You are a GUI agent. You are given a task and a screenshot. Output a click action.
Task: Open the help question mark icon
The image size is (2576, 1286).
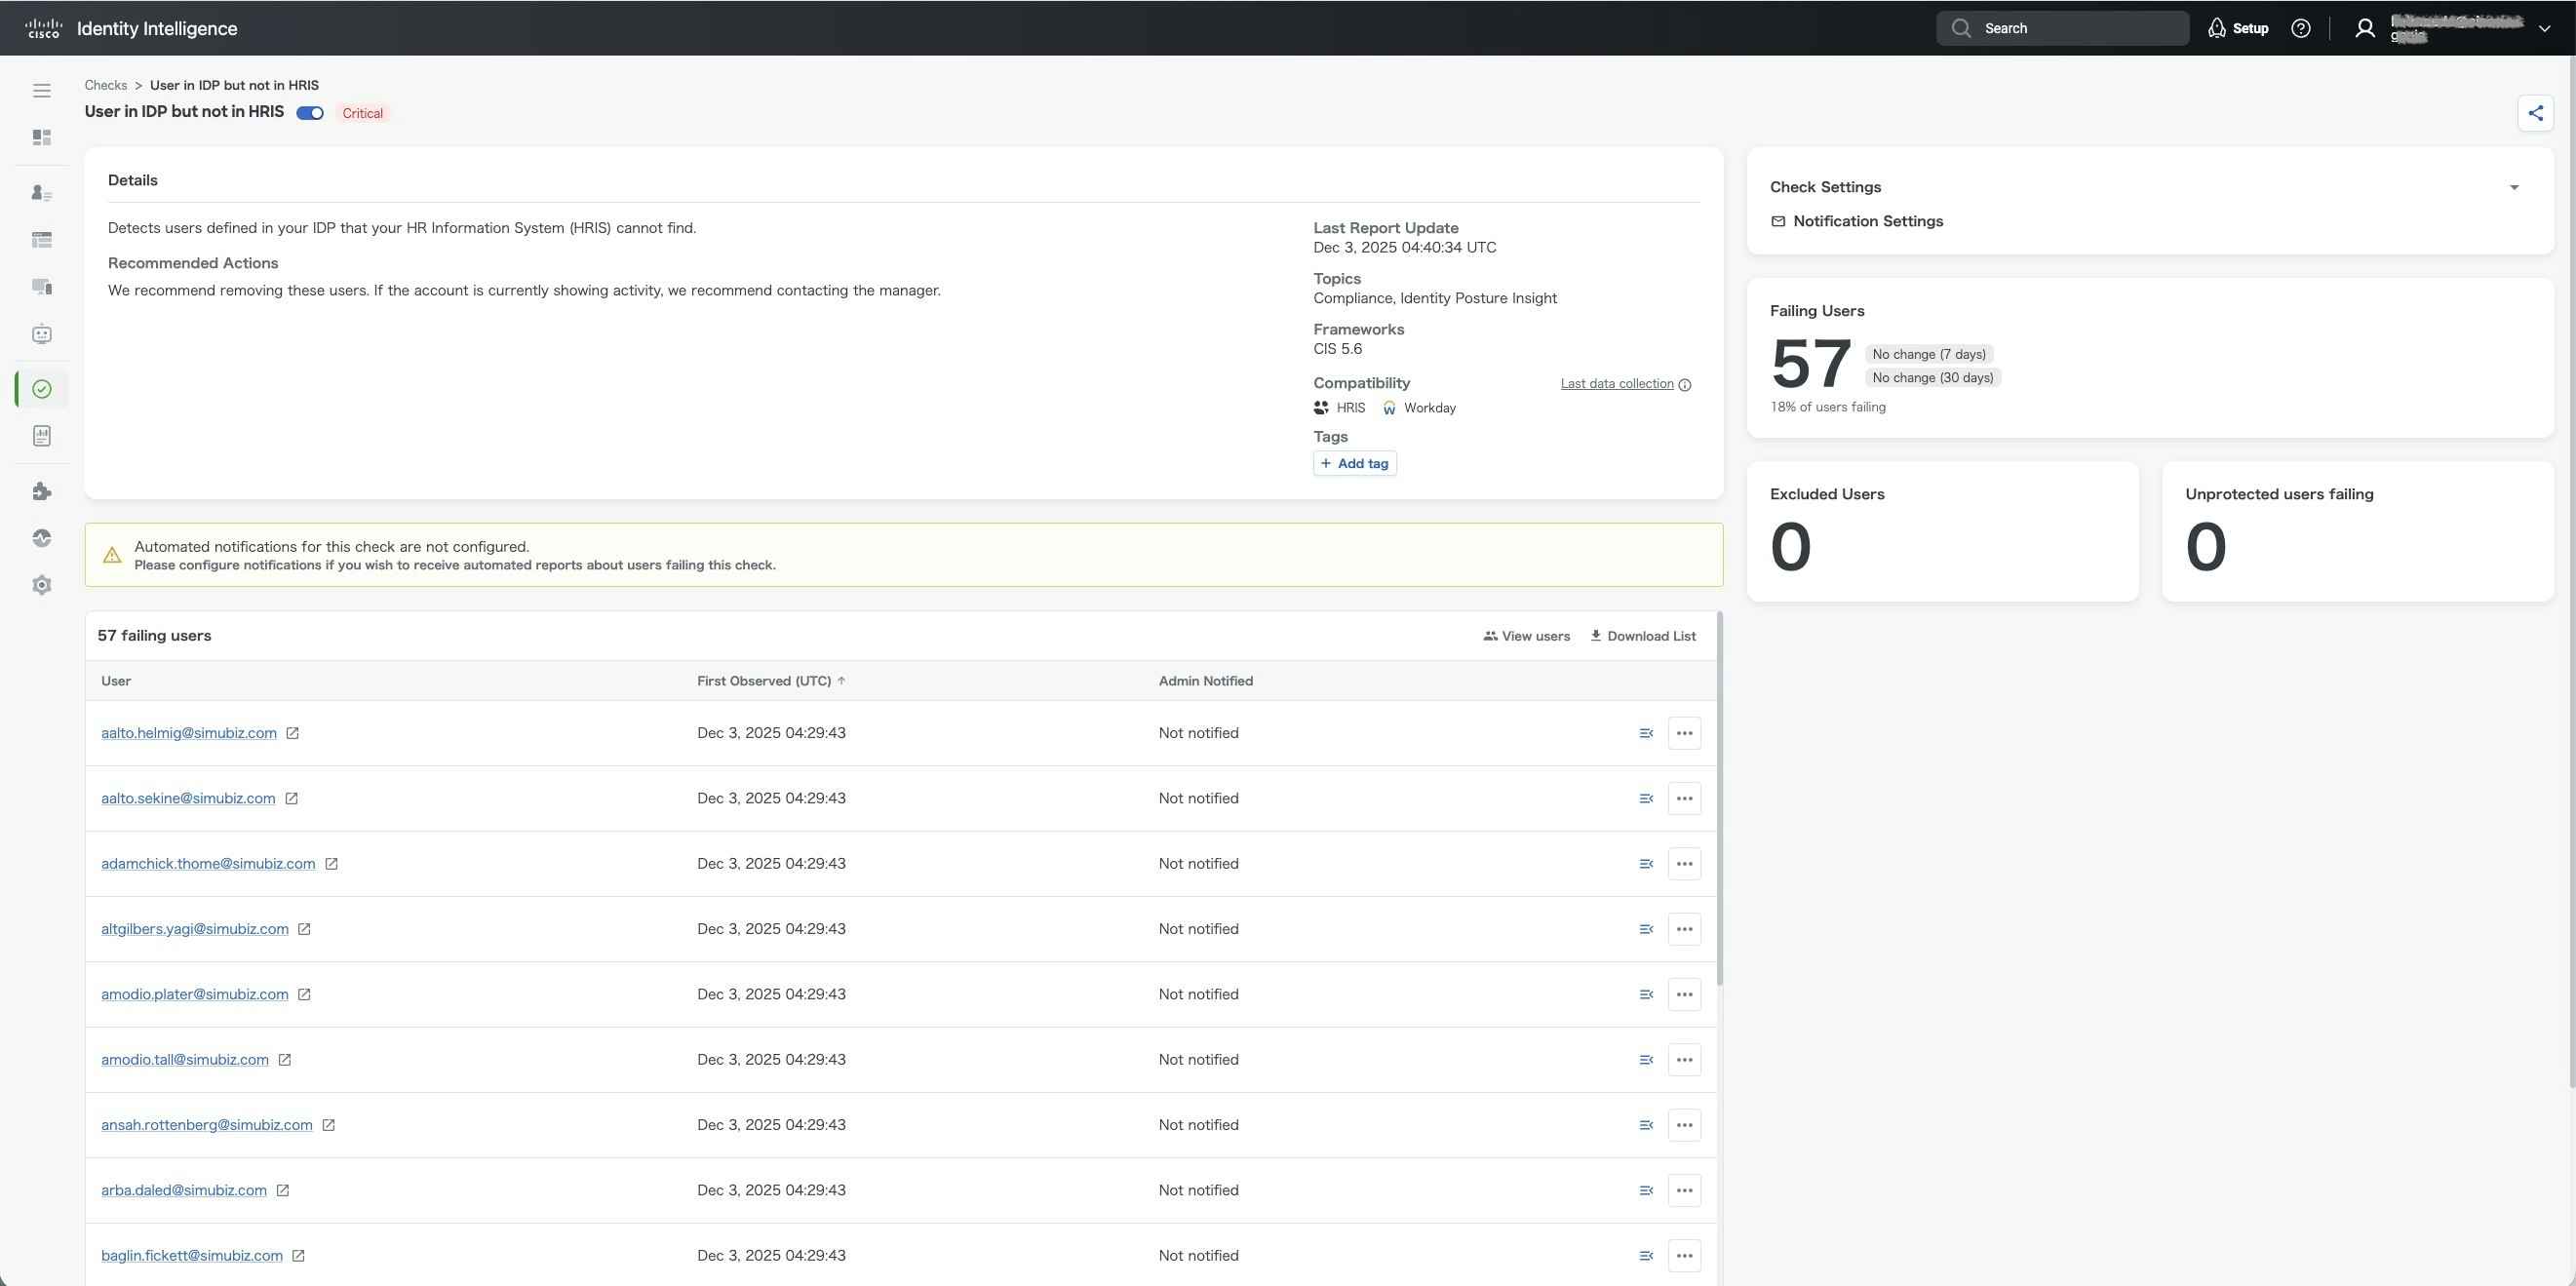(2300, 28)
